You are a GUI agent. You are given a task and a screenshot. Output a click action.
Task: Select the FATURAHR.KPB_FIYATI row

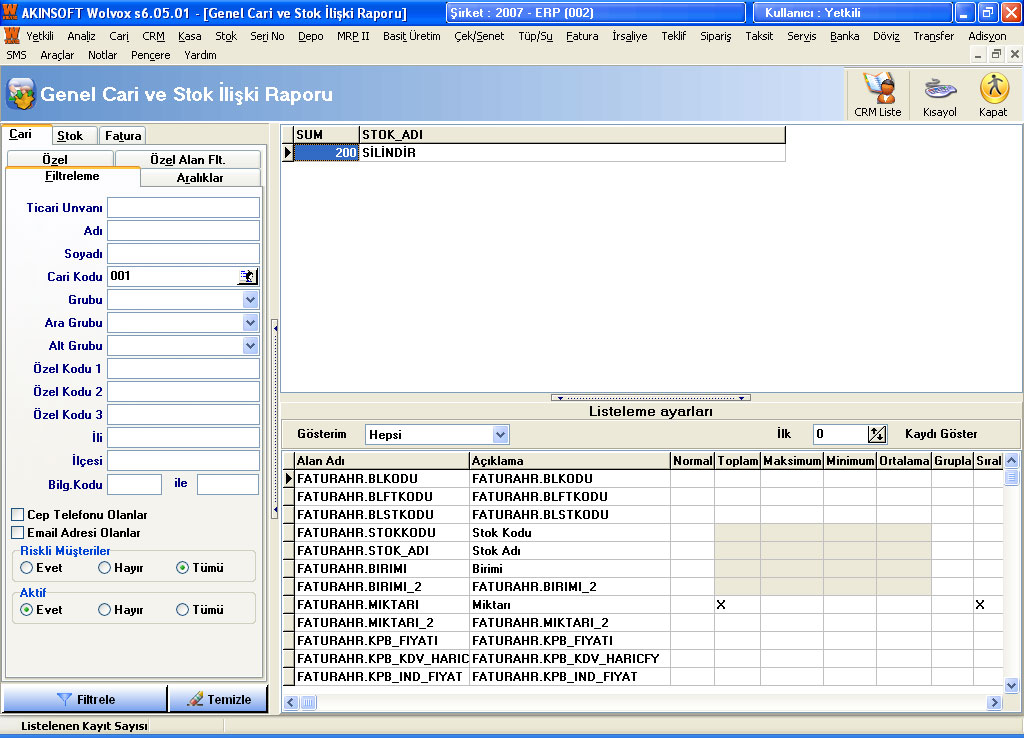click(643, 641)
